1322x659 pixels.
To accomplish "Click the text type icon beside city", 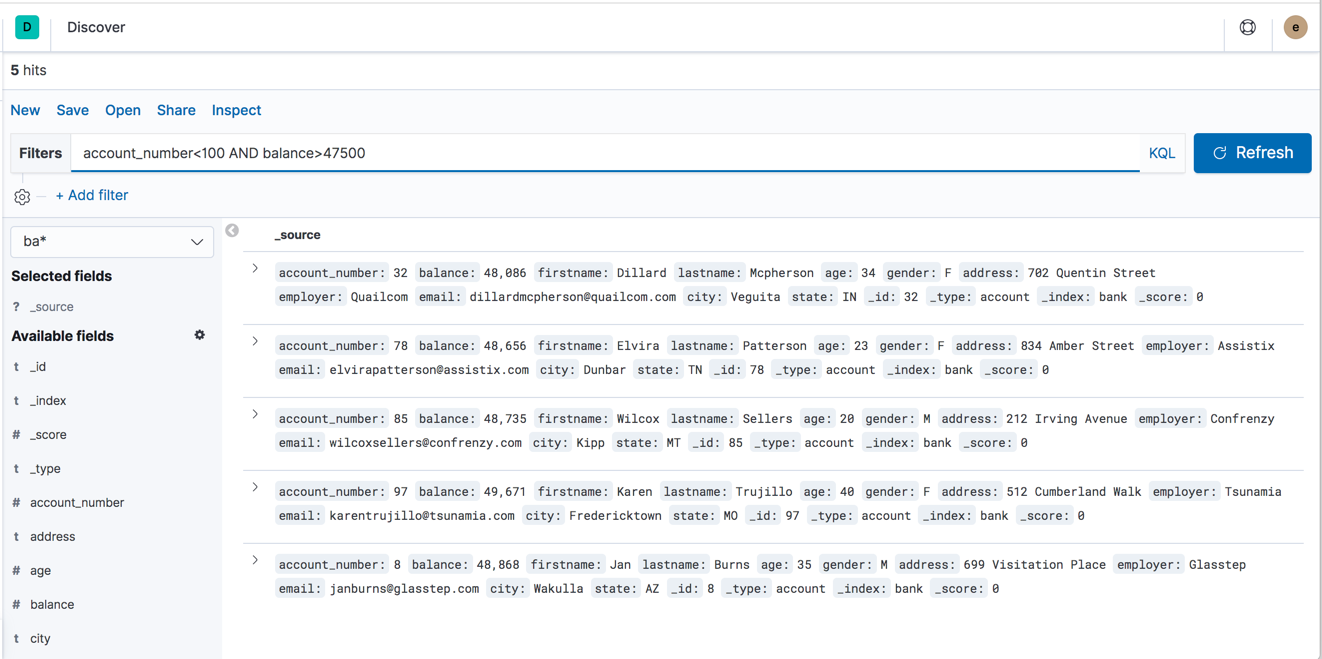I will point(14,638).
